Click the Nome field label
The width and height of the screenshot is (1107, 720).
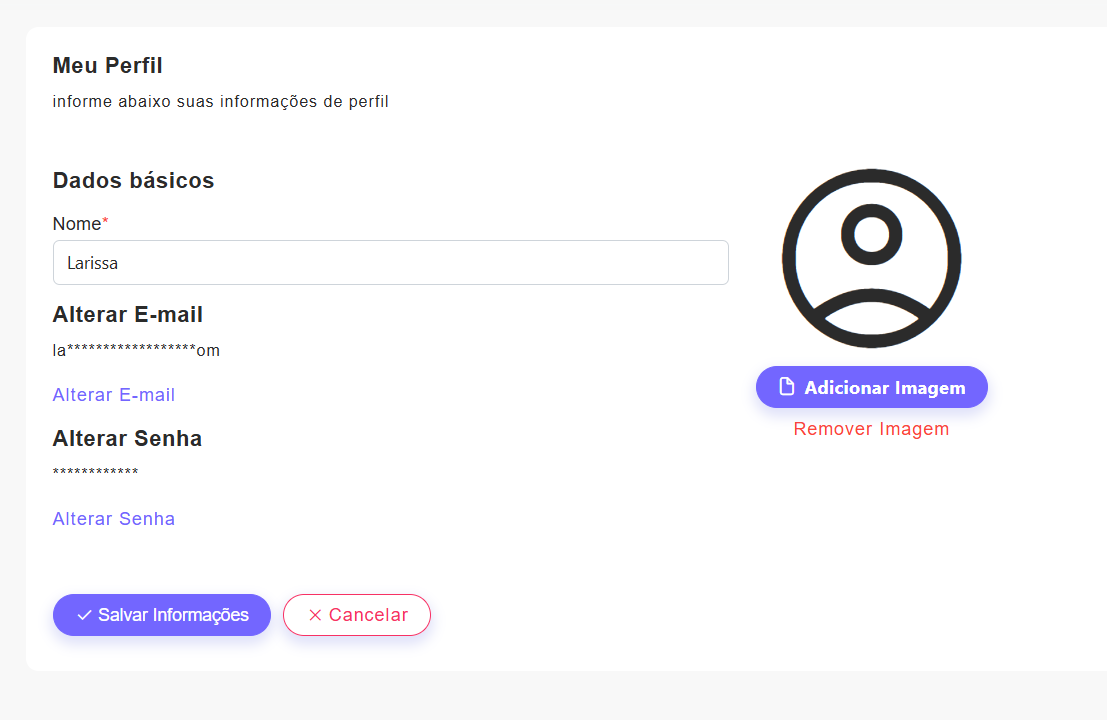click(77, 224)
